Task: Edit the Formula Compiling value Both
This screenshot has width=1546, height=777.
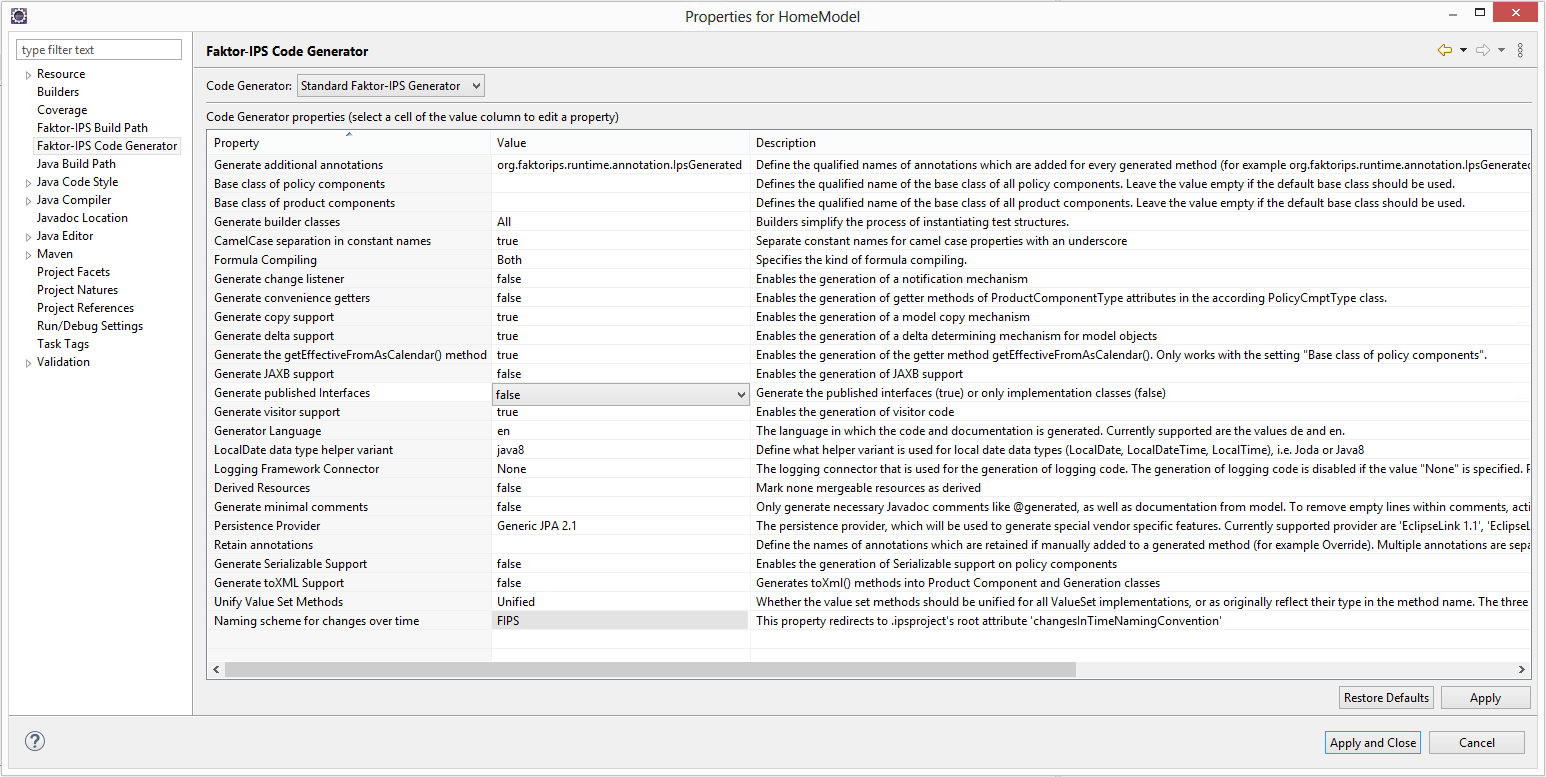Action: (x=620, y=260)
